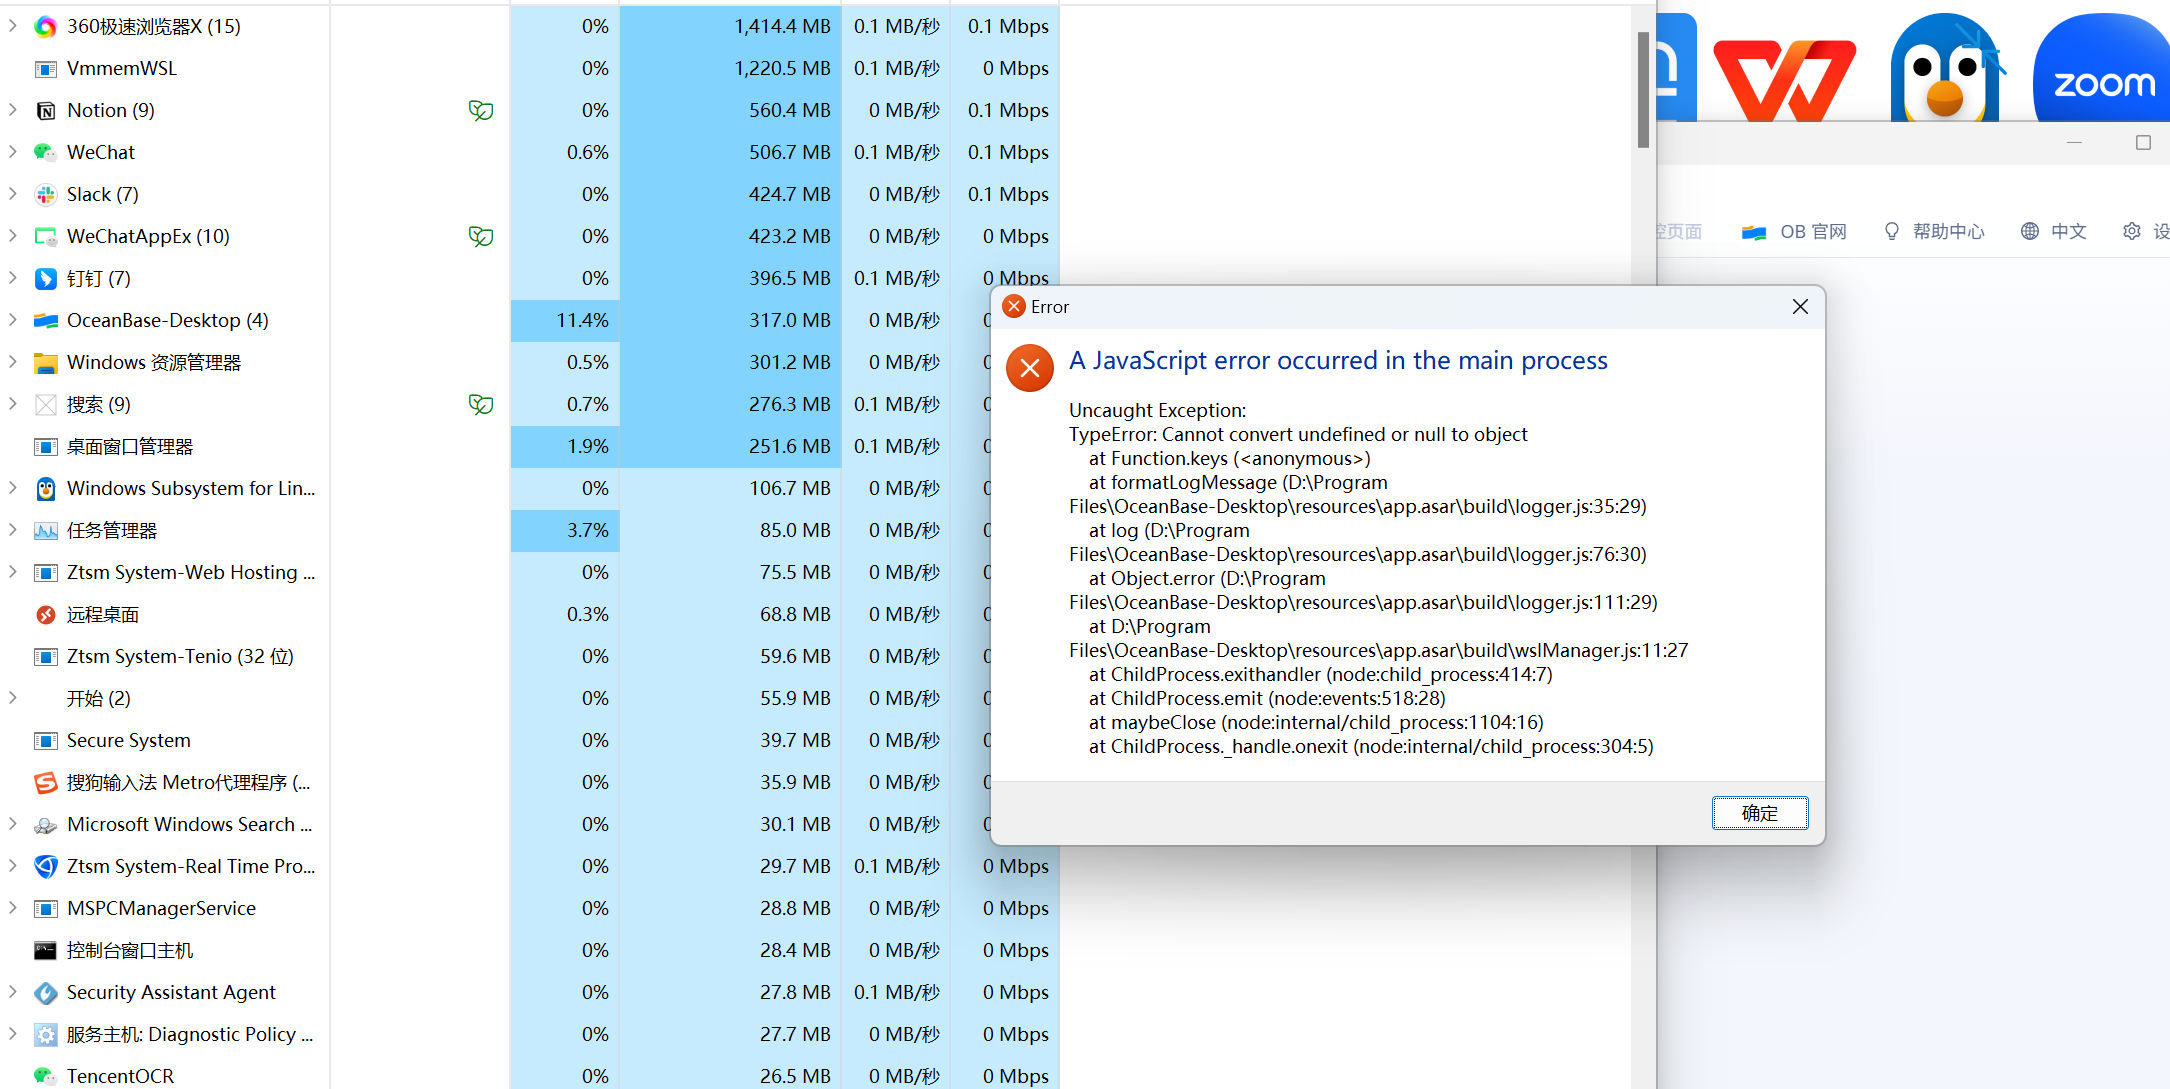
Task: Expand the 360极速浏览器X process group
Action: click(x=13, y=27)
